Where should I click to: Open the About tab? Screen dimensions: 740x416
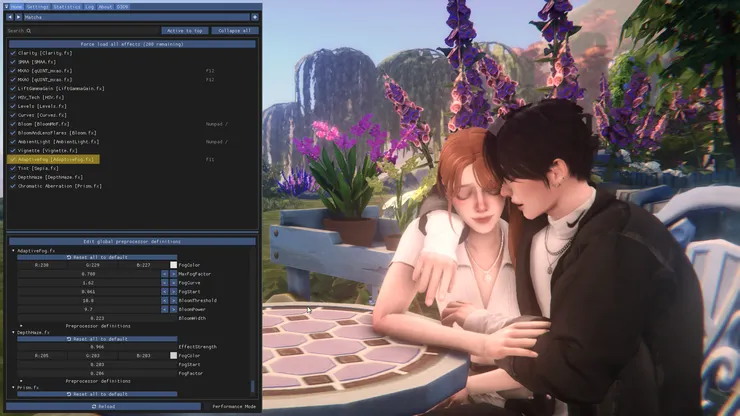[105, 7]
